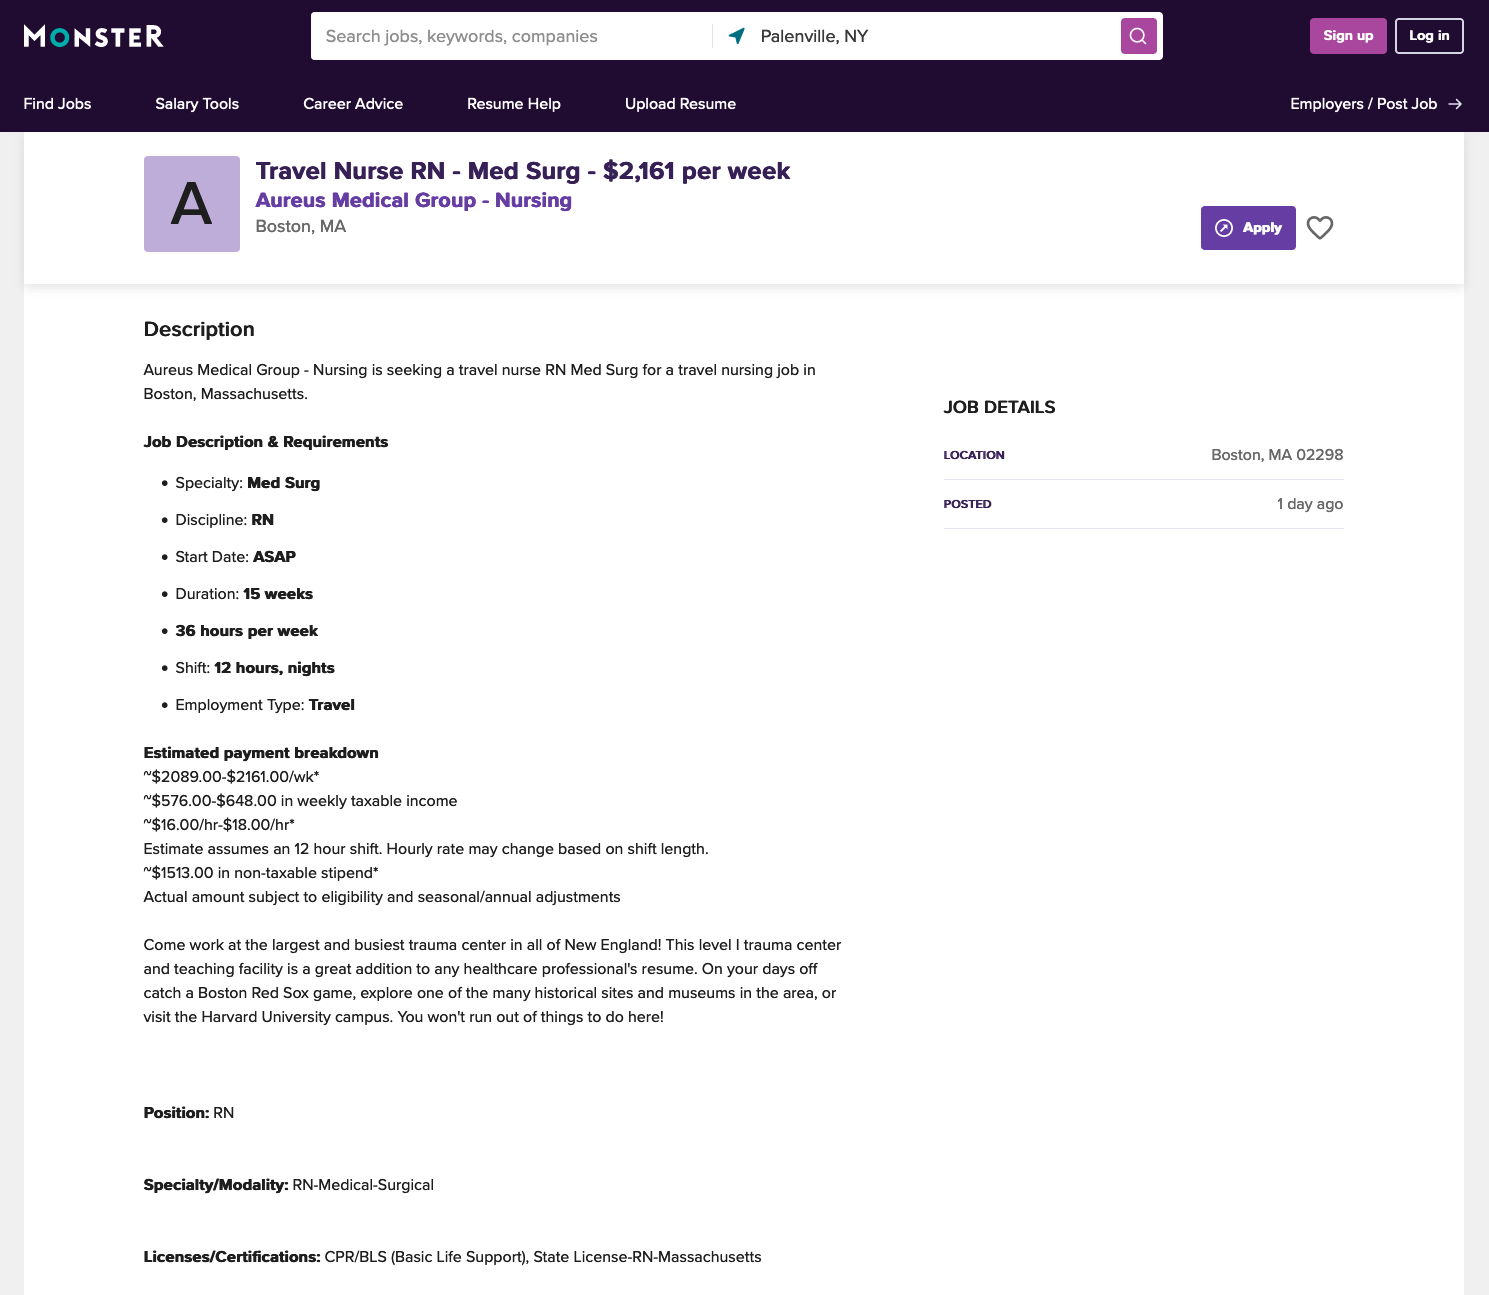1489x1295 pixels.
Task: Click Specialty/Modality: RN-Medical-Surgical line
Action: [x=289, y=1185]
